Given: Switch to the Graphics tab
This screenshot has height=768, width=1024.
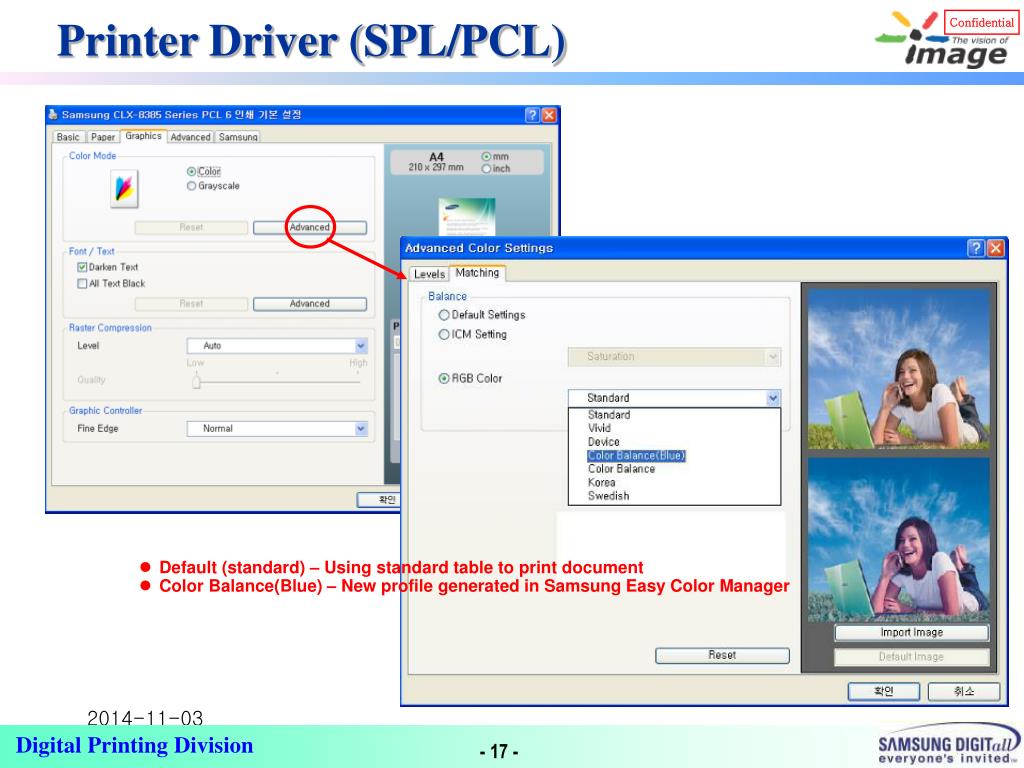Looking at the screenshot, I should point(143,136).
